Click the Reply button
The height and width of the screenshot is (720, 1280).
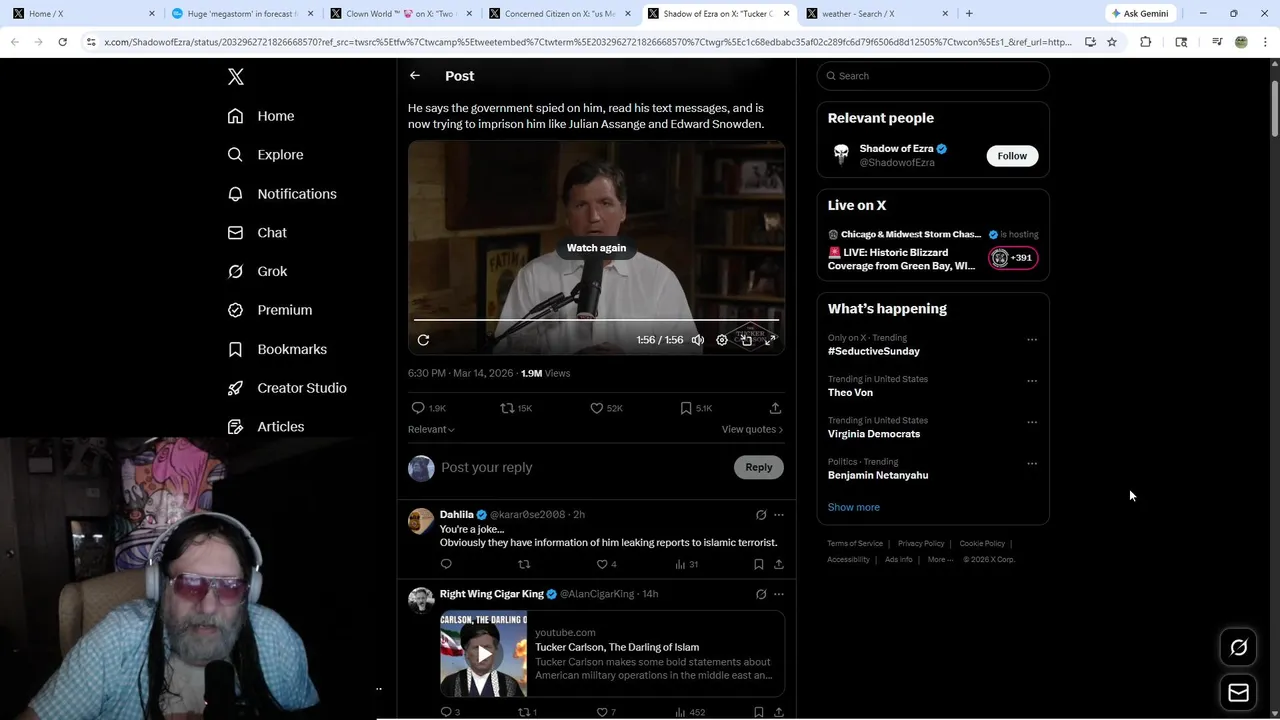[759, 467]
